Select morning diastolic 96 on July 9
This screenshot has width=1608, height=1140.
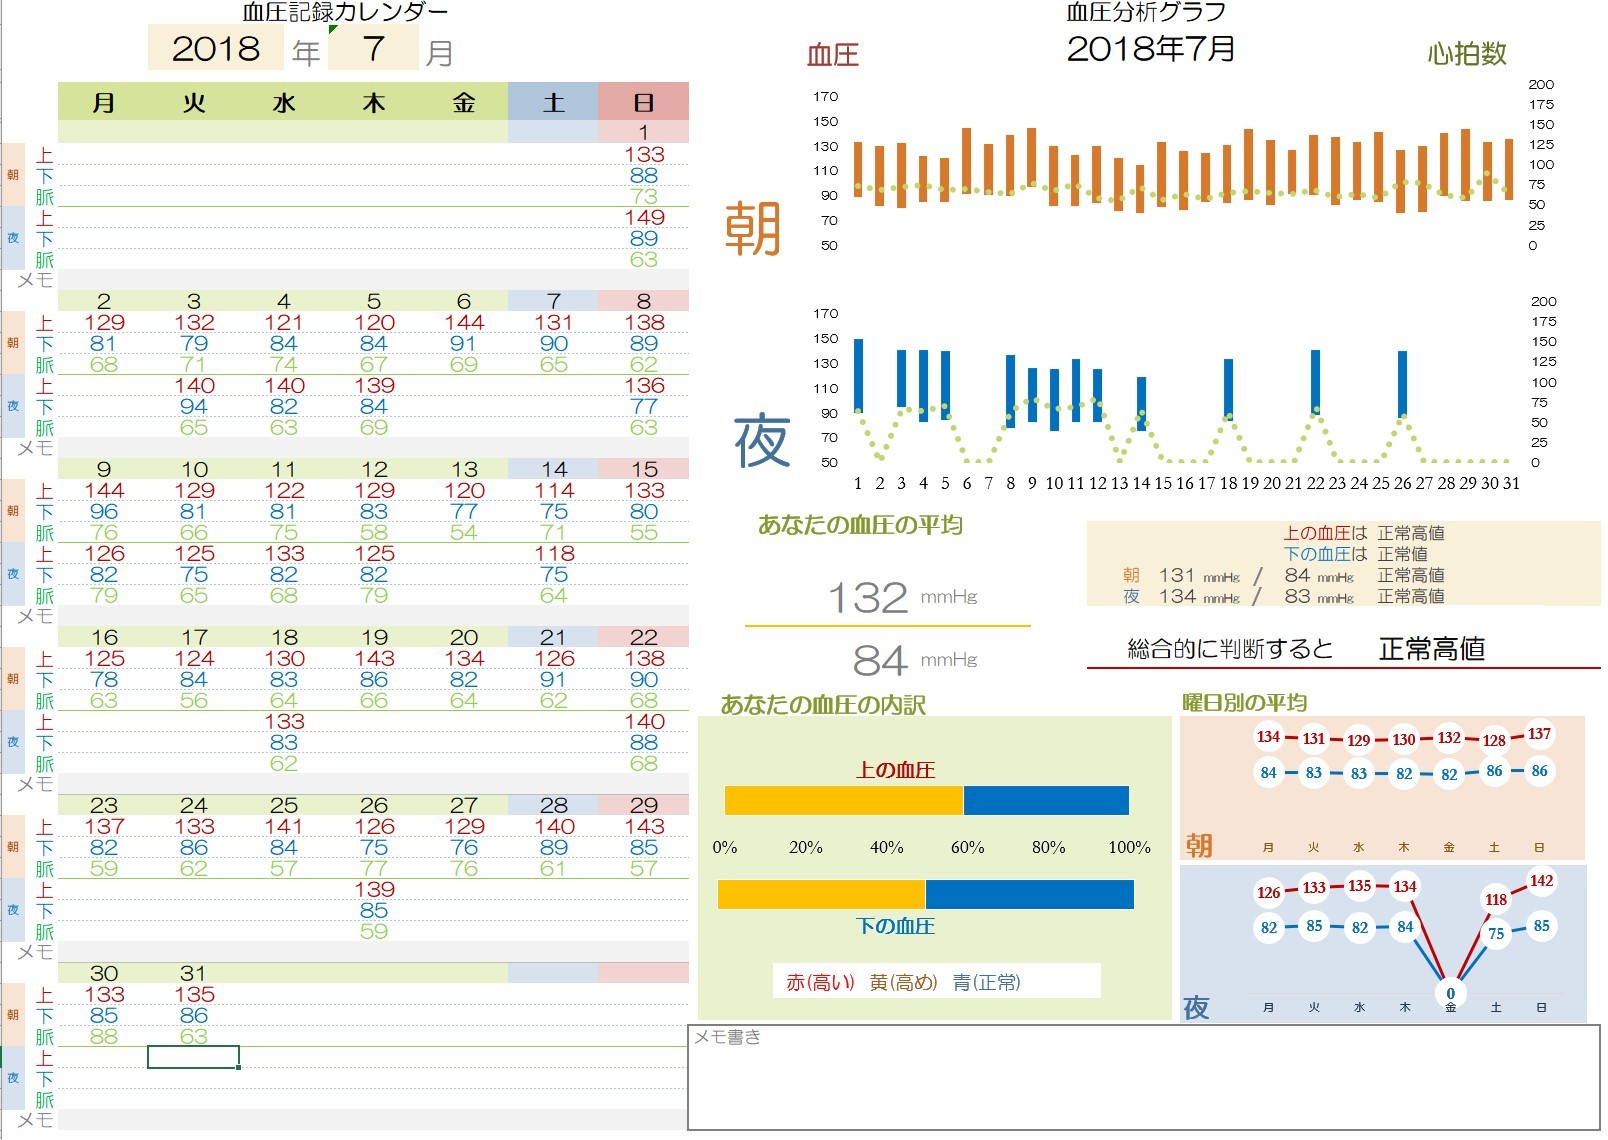104,511
